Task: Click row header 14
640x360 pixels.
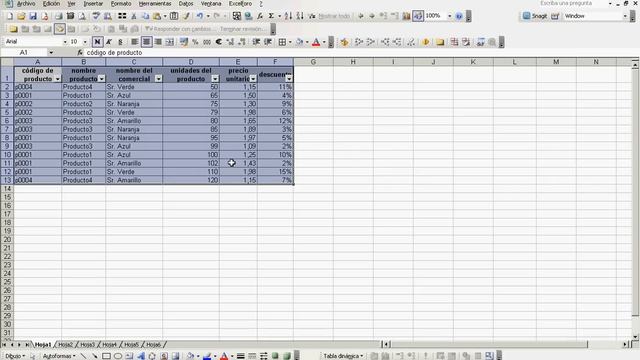Action: (x=7, y=189)
